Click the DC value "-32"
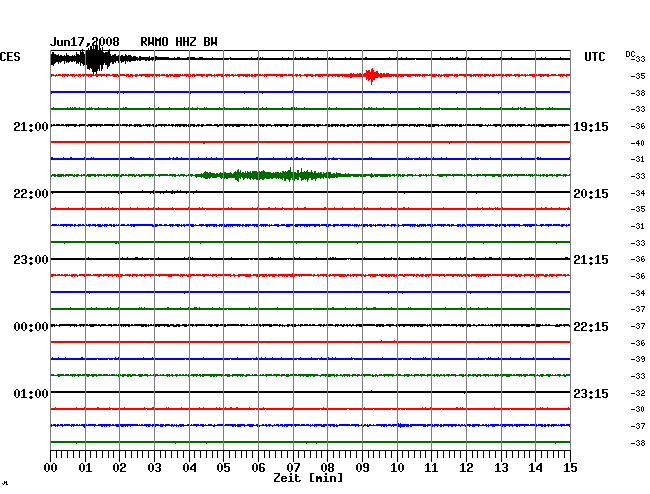This screenshot has width=650, height=494. [638, 393]
